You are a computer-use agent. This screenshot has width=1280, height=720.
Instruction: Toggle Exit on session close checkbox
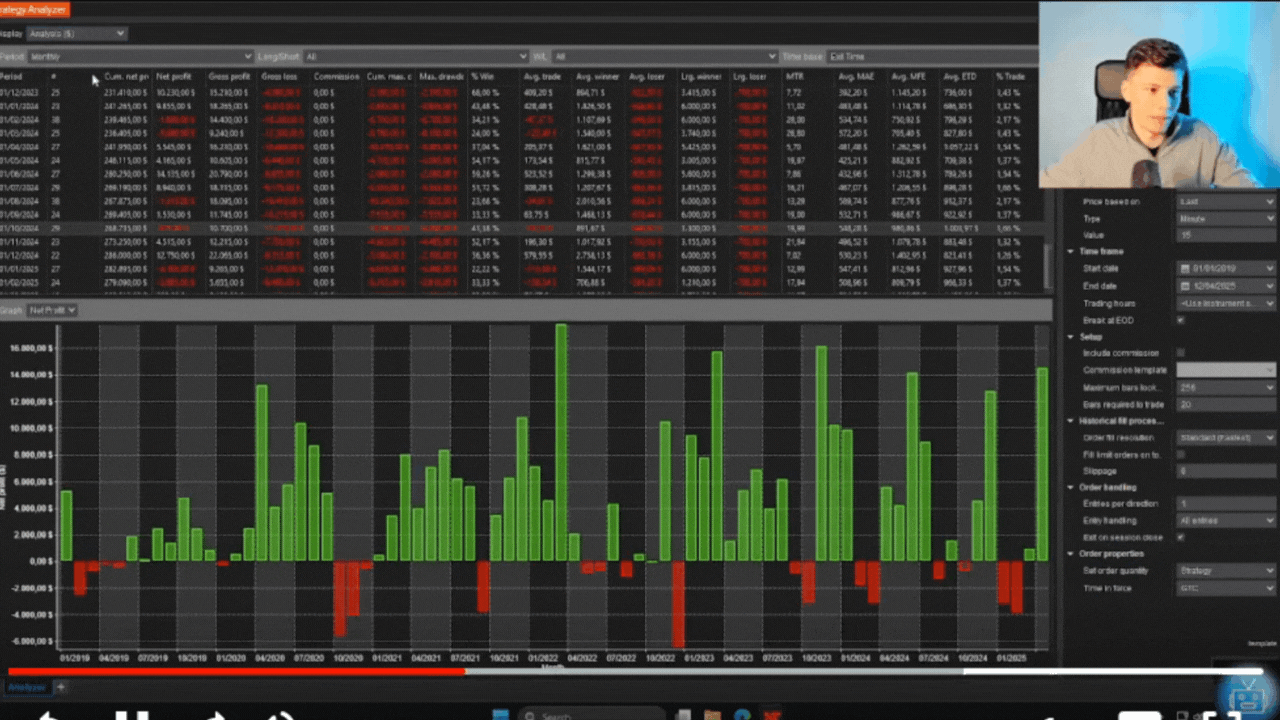(1181, 537)
